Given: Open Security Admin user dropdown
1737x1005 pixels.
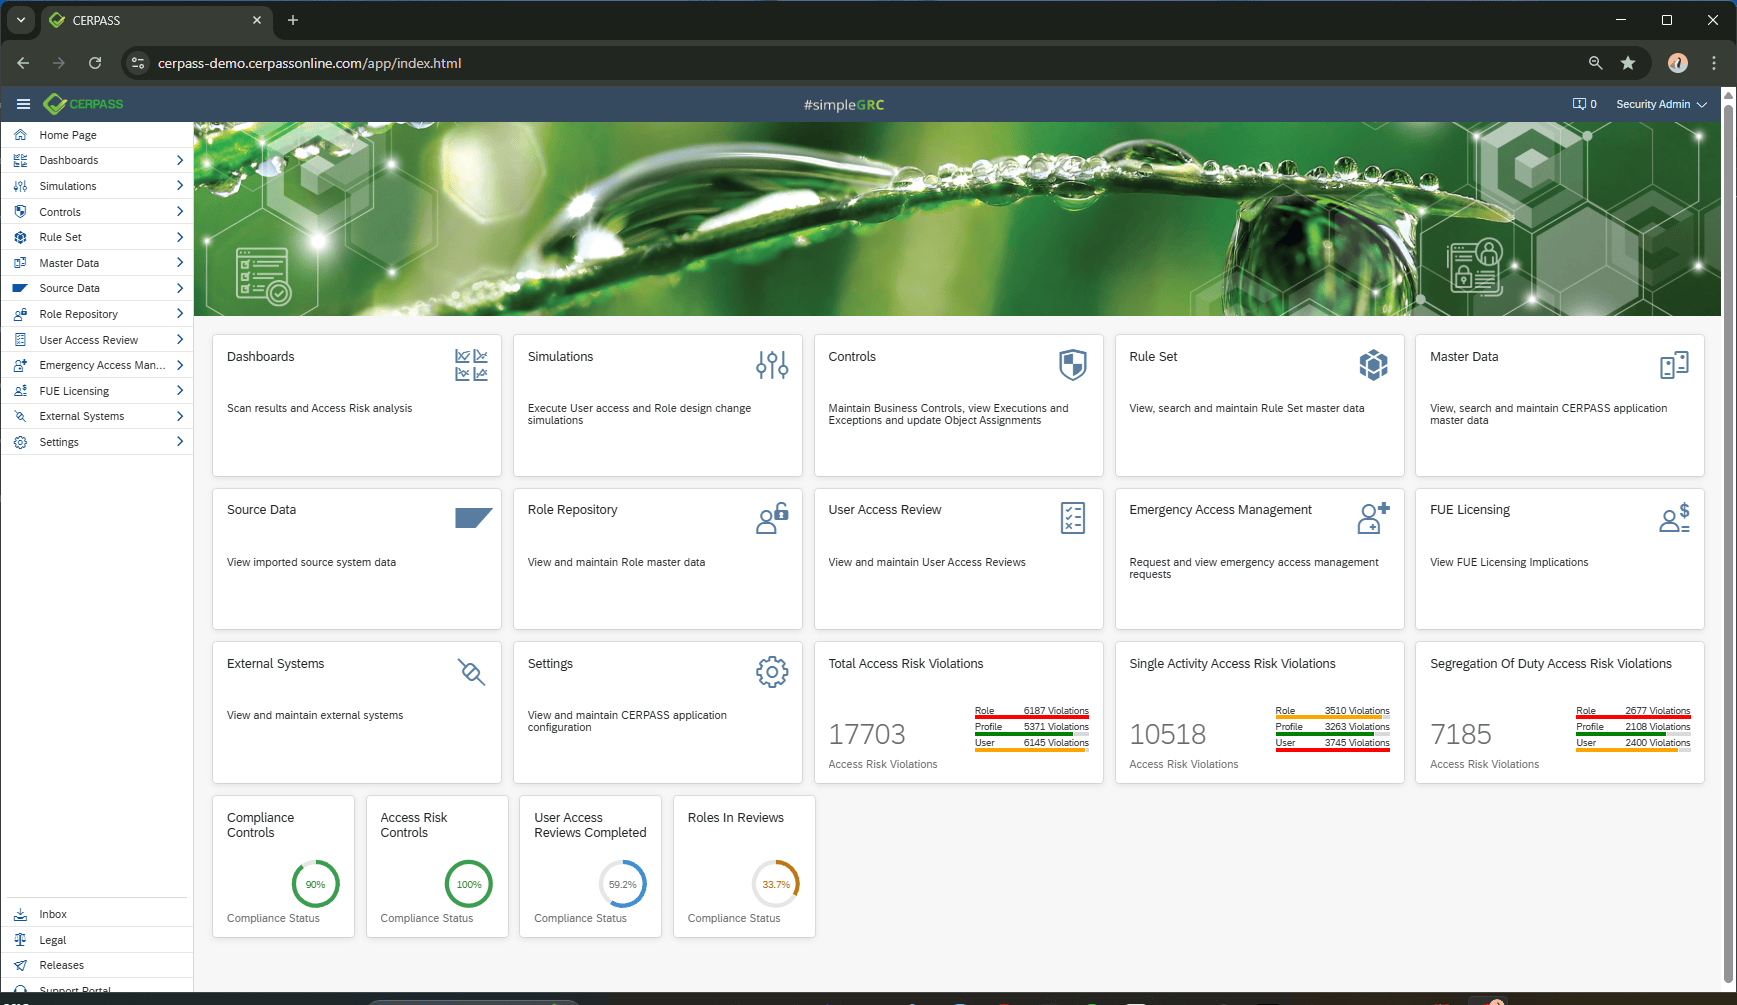Looking at the screenshot, I should 1661,104.
